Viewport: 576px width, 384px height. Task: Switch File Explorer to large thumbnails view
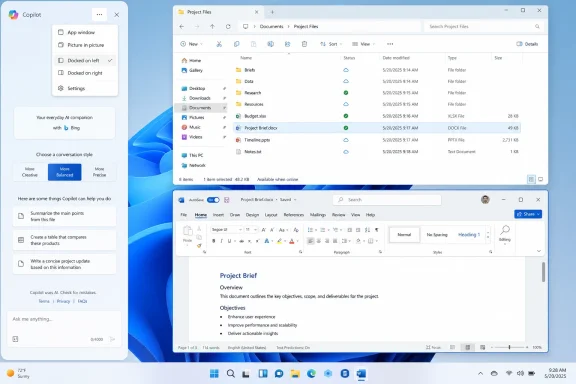540,179
